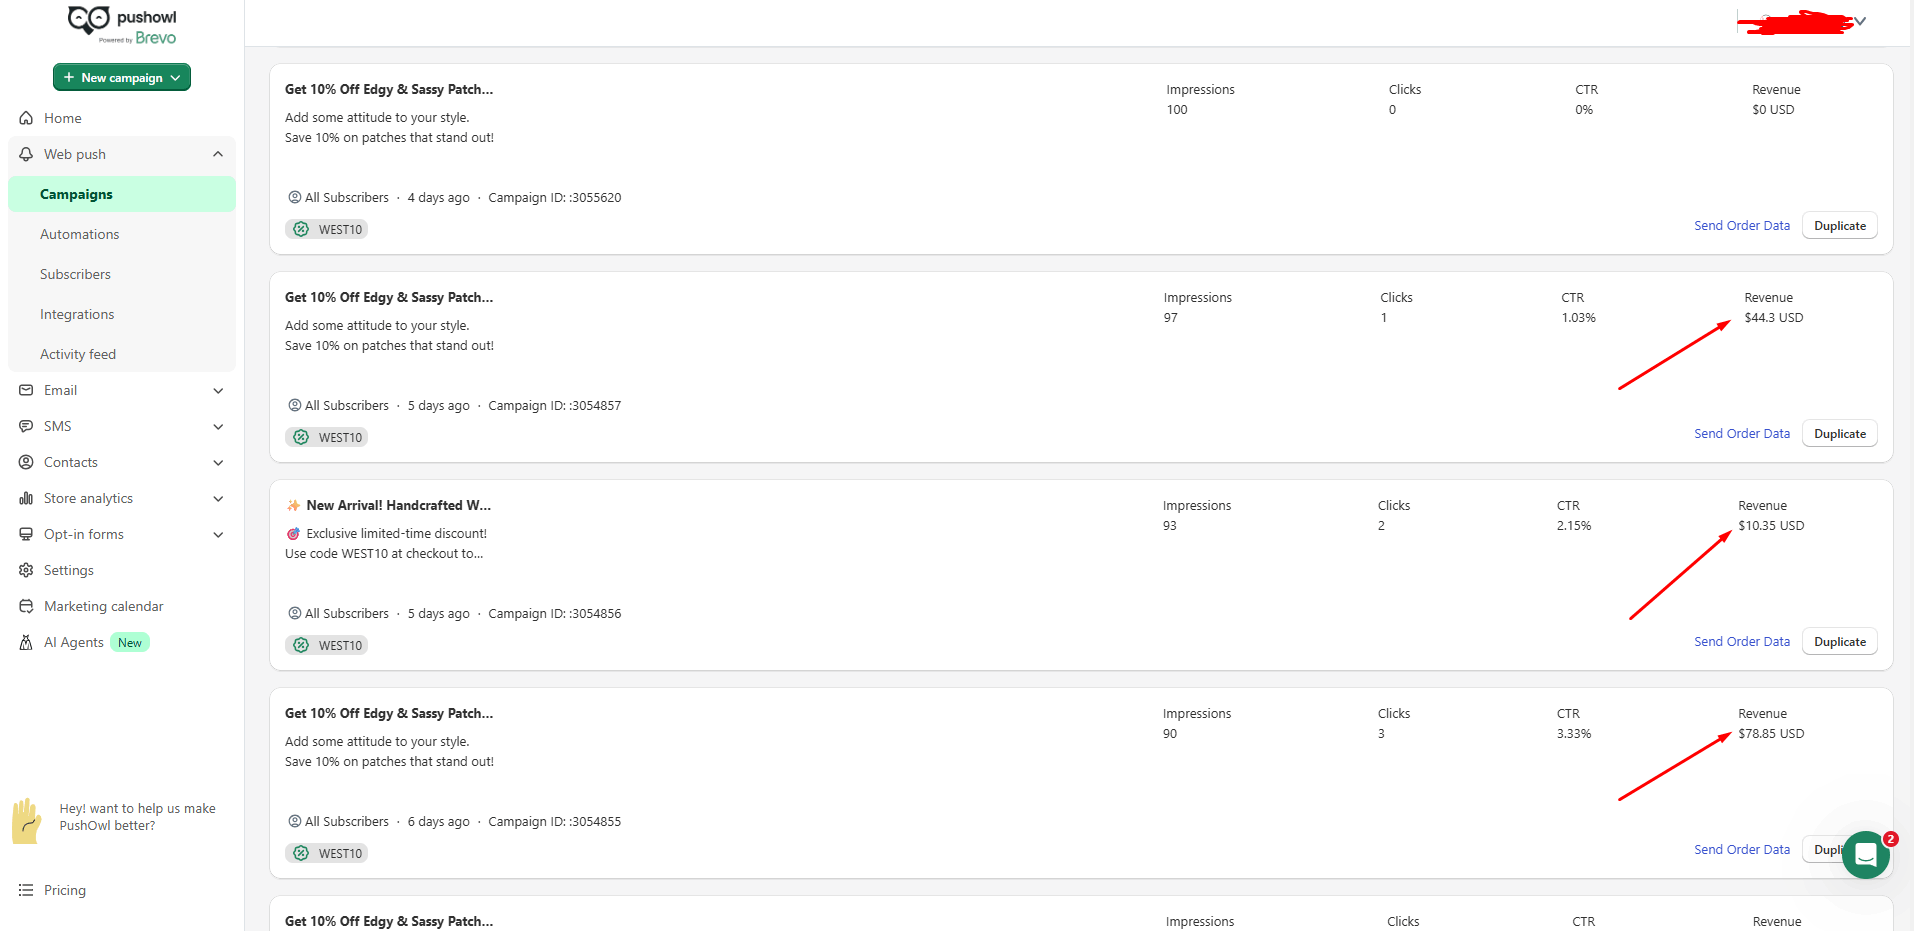The width and height of the screenshot is (1914, 931).
Task: Click the Pricing list icon
Action: click(x=26, y=890)
